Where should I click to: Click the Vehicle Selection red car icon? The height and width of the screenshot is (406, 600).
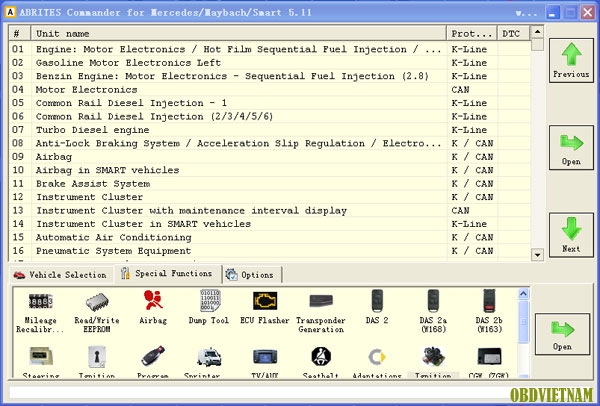click(19, 275)
